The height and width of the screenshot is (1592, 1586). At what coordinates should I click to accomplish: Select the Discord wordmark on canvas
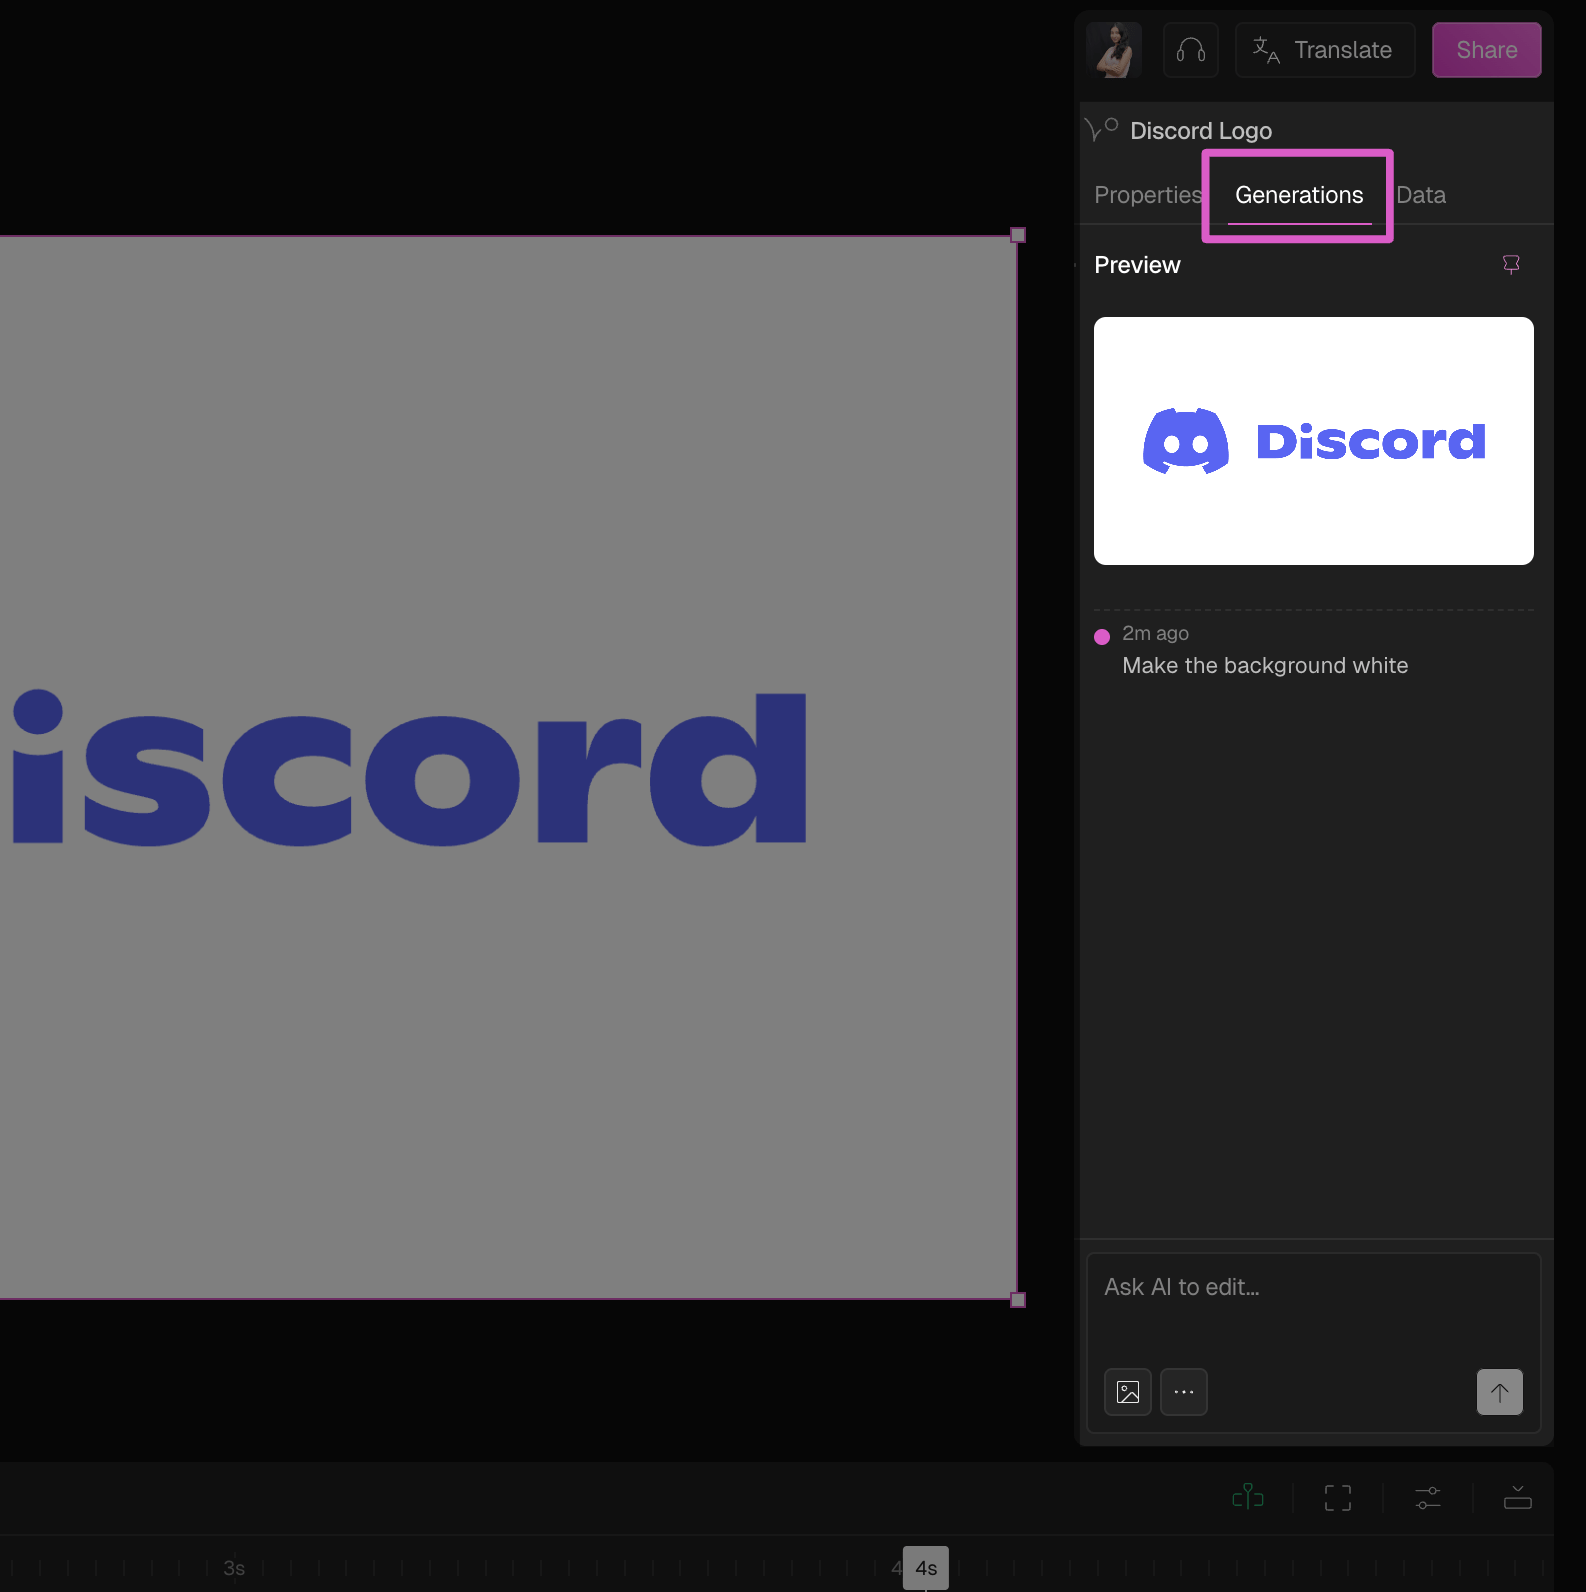point(408,768)
